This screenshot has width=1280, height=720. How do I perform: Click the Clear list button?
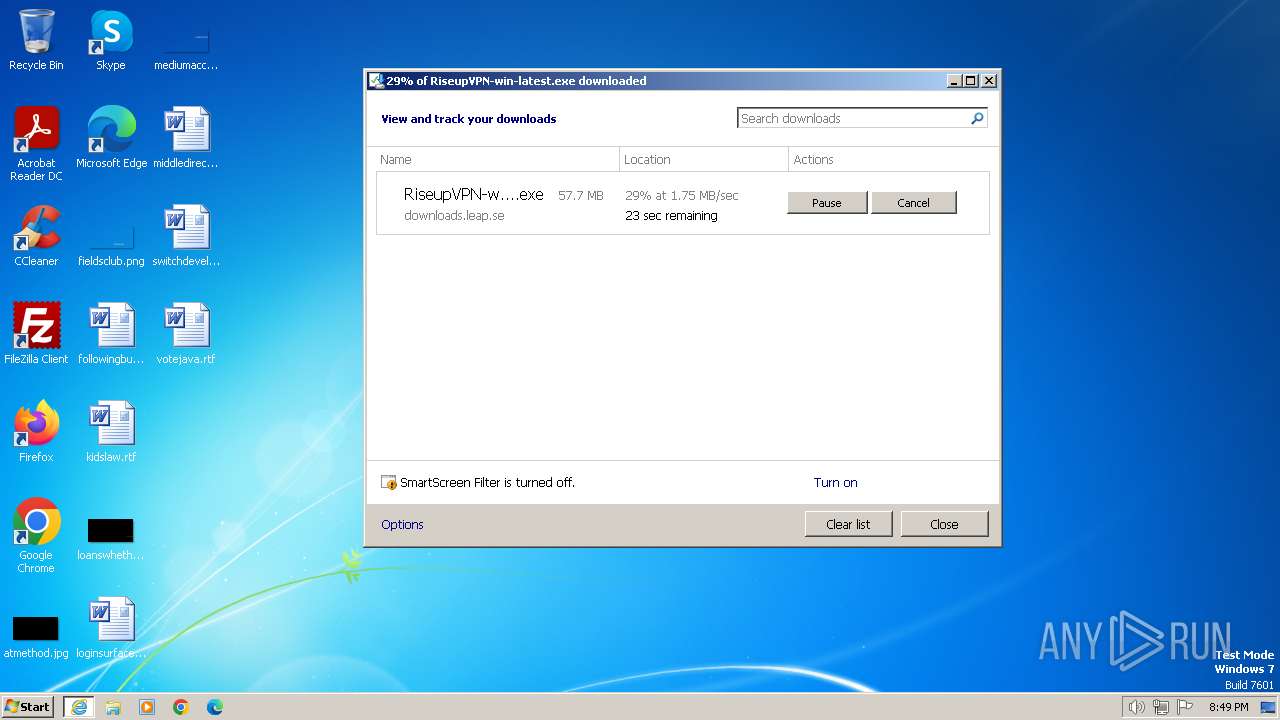tap(848, 524)
